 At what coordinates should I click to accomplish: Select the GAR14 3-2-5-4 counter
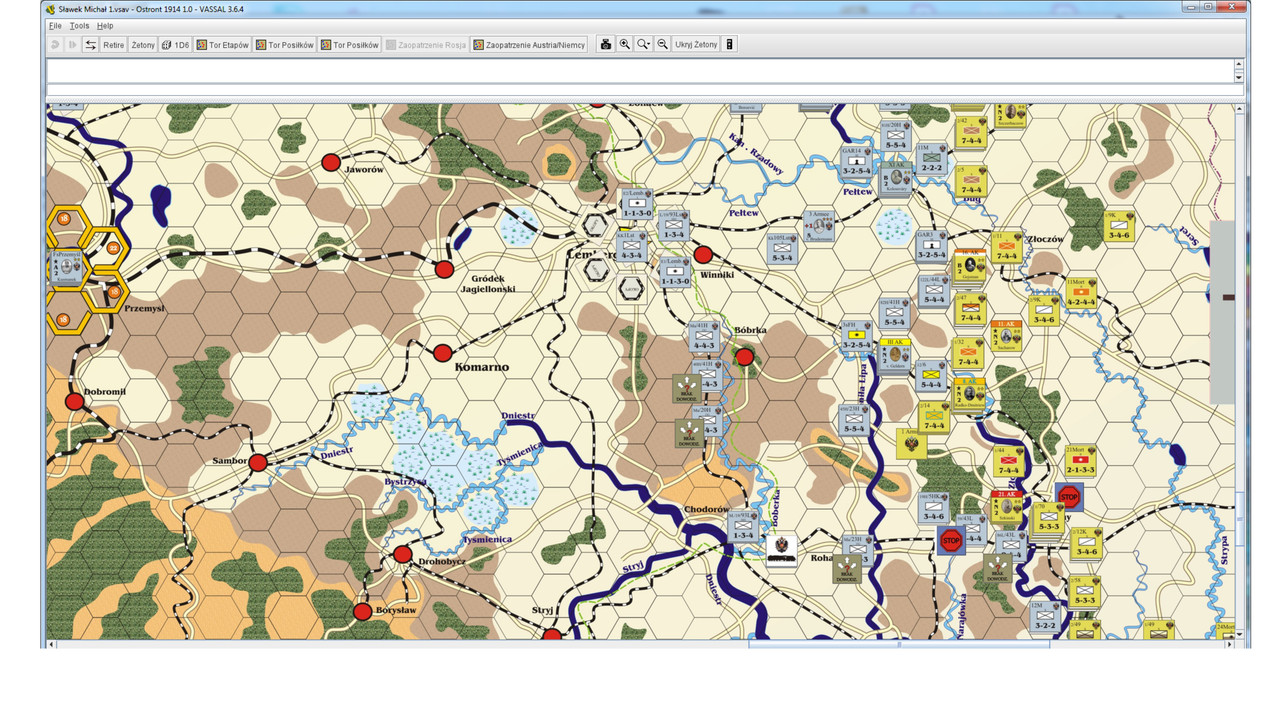(x=858, y=162)
